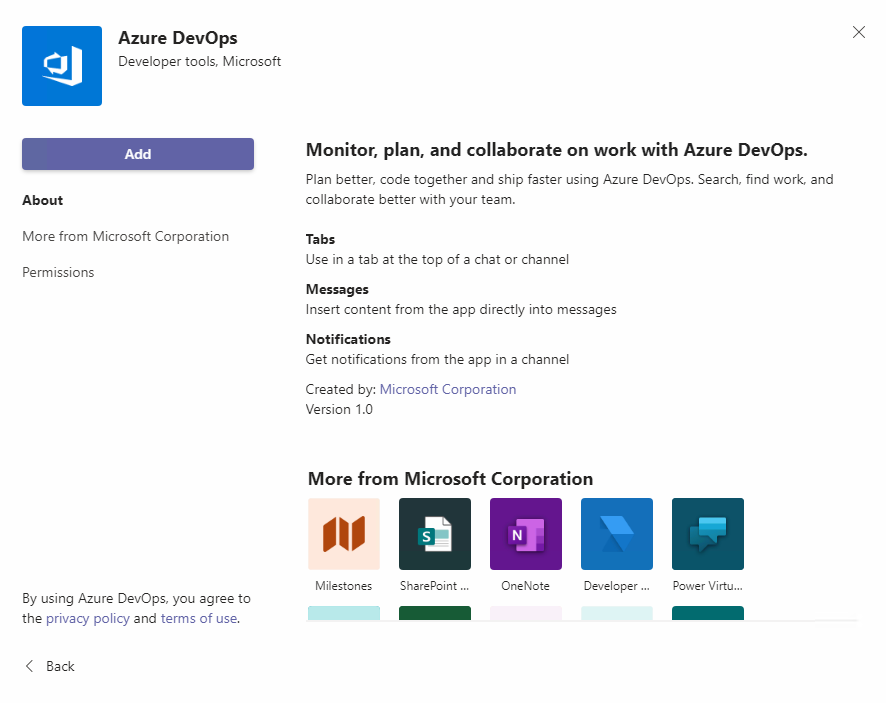
Task: Click the Messages capability heading
Action: 337,289
